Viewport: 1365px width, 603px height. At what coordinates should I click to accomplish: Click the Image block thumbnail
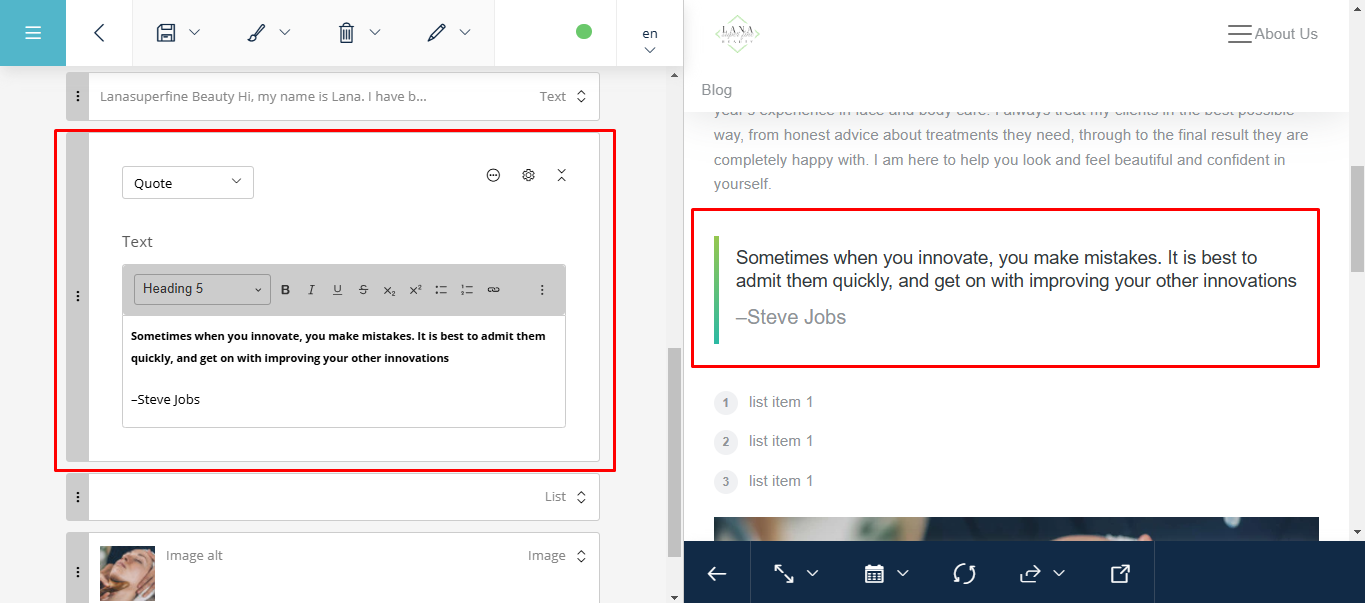tap(128, 572)
